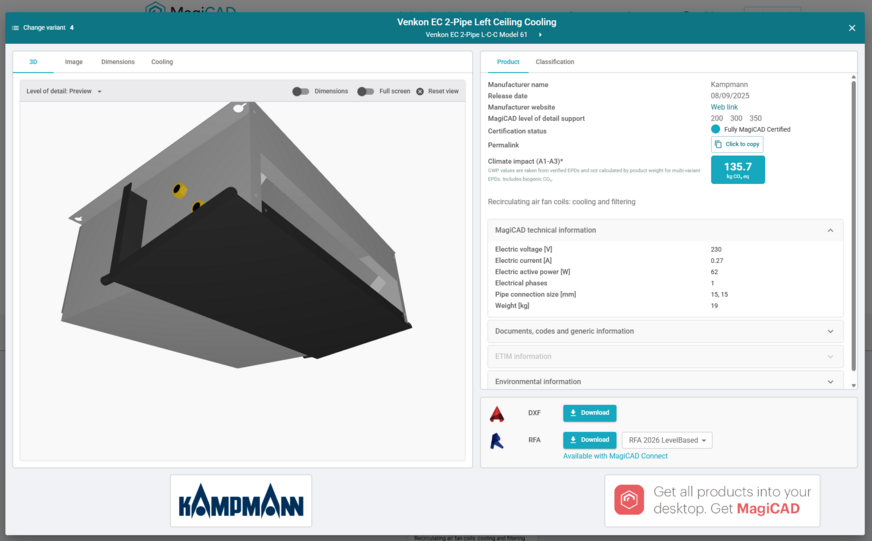Screen dimensions: 872x541
Task: Click the arrow next to model name
Action: point(540,34)
